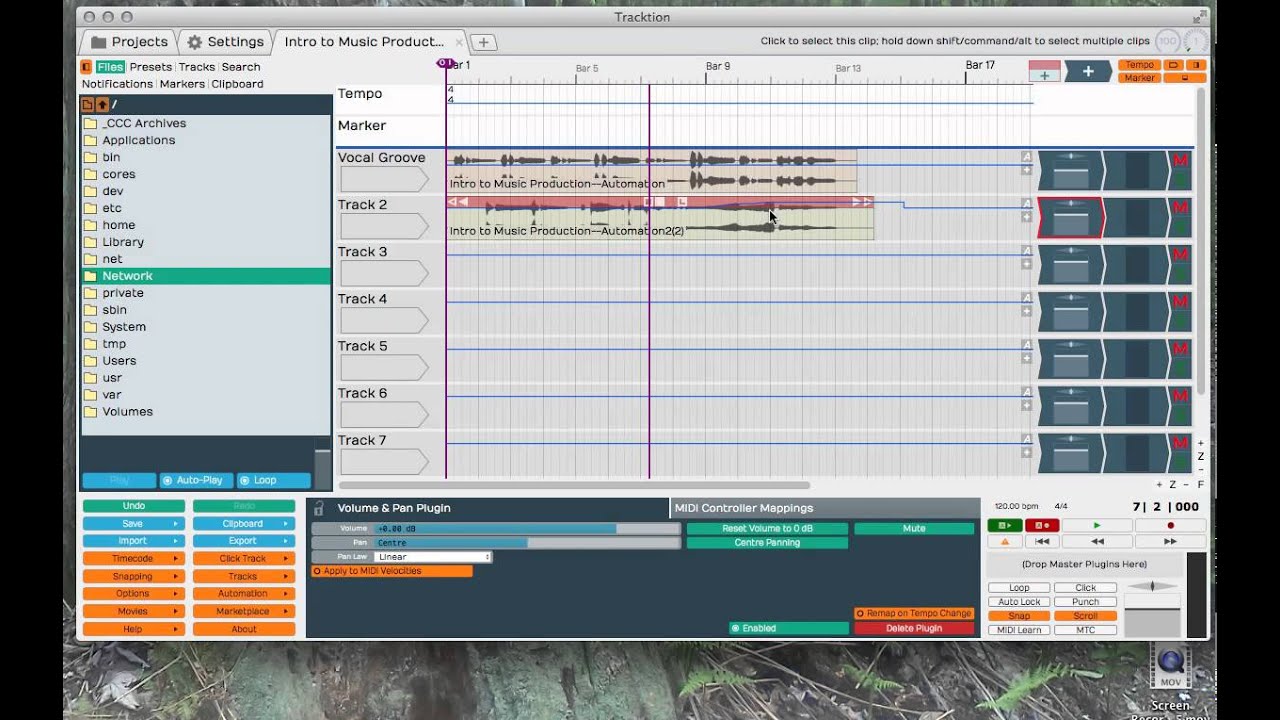Open the Markers browser tab
This screenshot has width=1280, height=720.
(182, 84)
